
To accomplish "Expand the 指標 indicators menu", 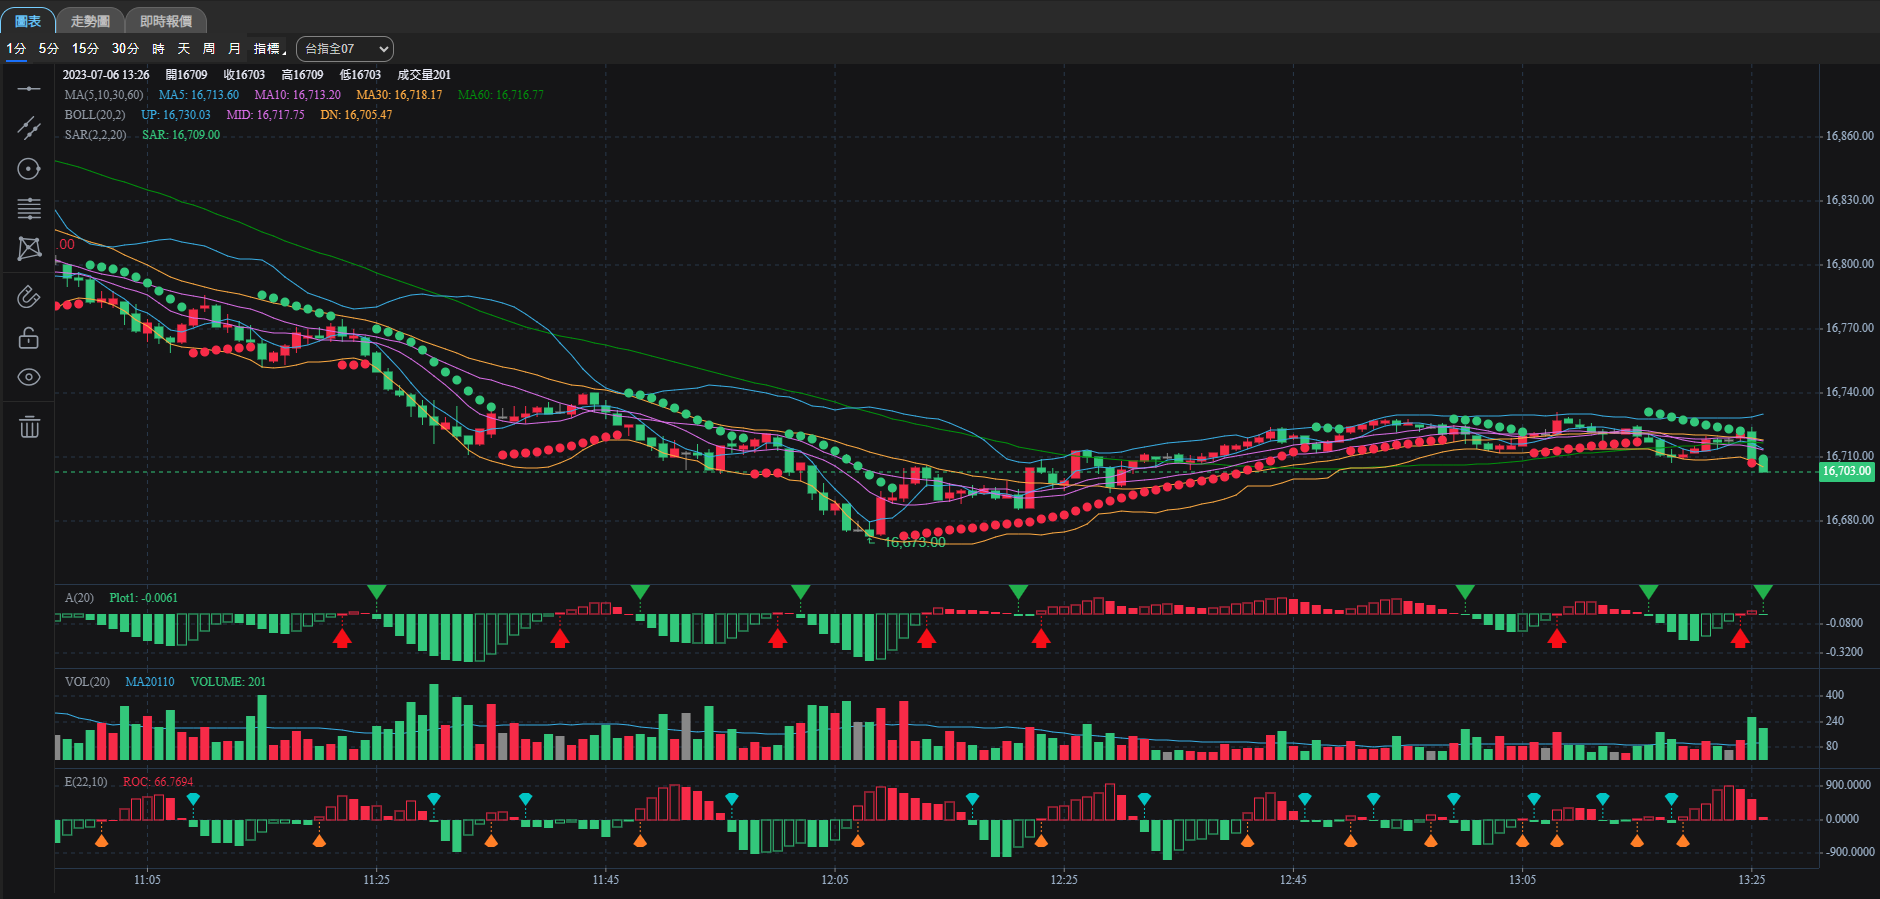I will 268,49.
